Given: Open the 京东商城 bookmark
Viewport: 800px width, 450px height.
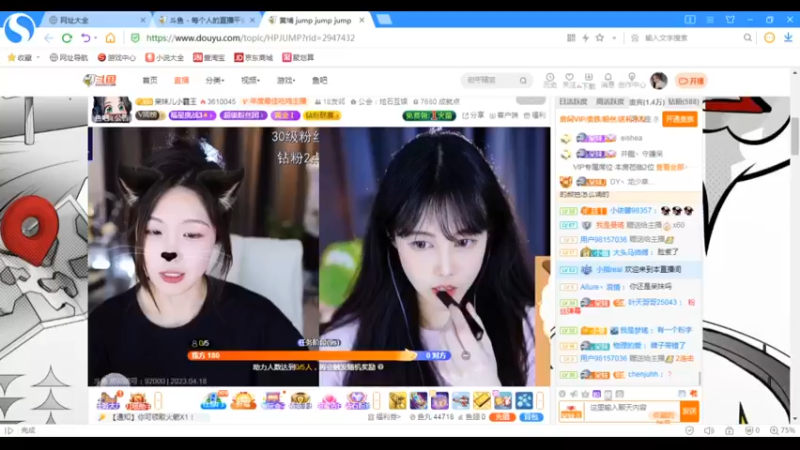Looking at the screenshot, I should coord(254,58).
